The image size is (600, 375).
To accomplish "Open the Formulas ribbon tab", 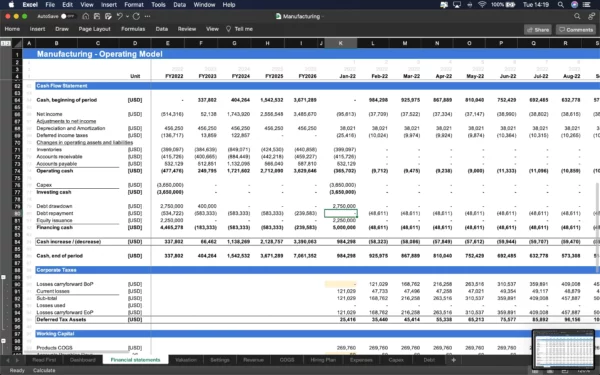I will coord(133,29).
